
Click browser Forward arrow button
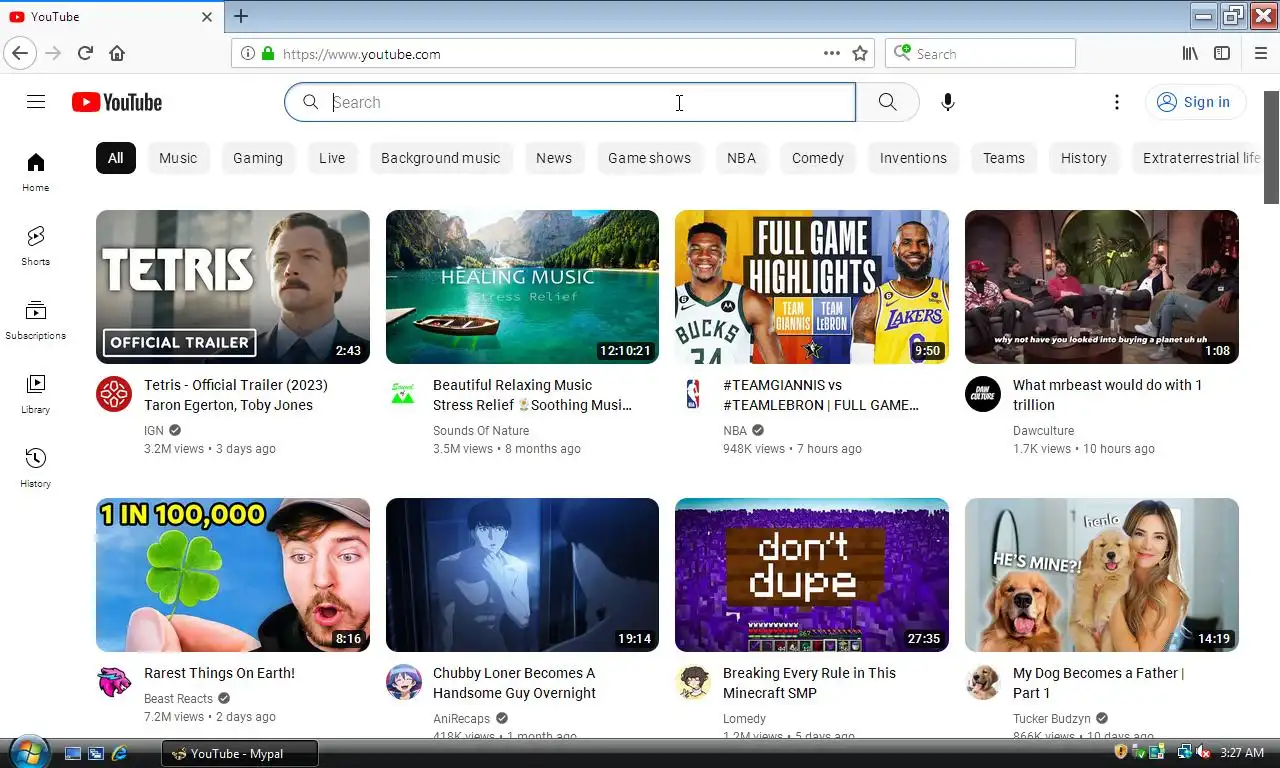(53, 53)
